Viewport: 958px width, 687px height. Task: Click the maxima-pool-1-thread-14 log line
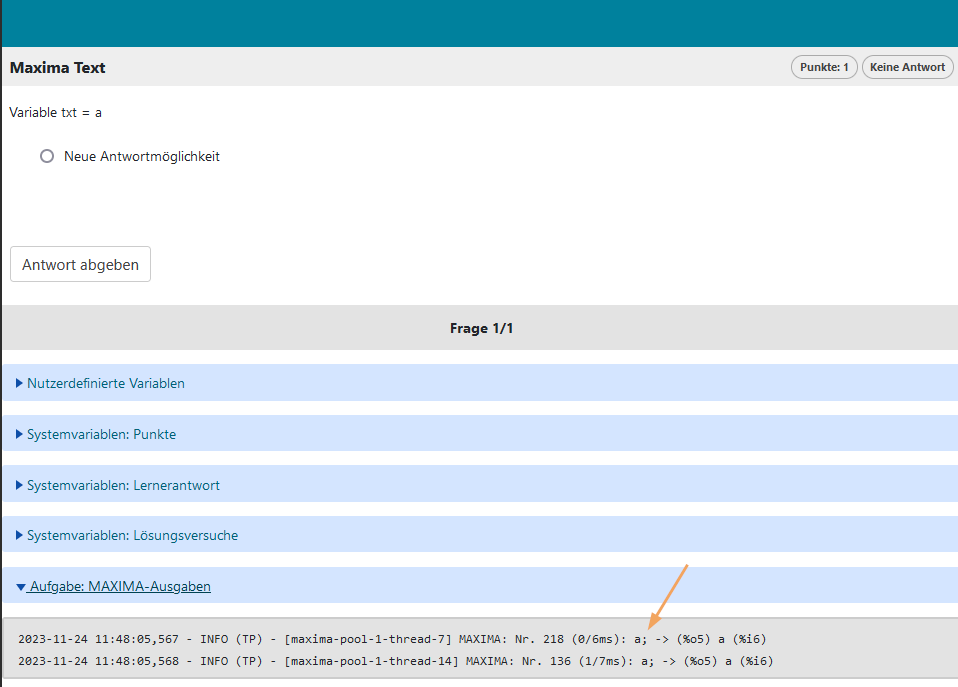point(395,661)
